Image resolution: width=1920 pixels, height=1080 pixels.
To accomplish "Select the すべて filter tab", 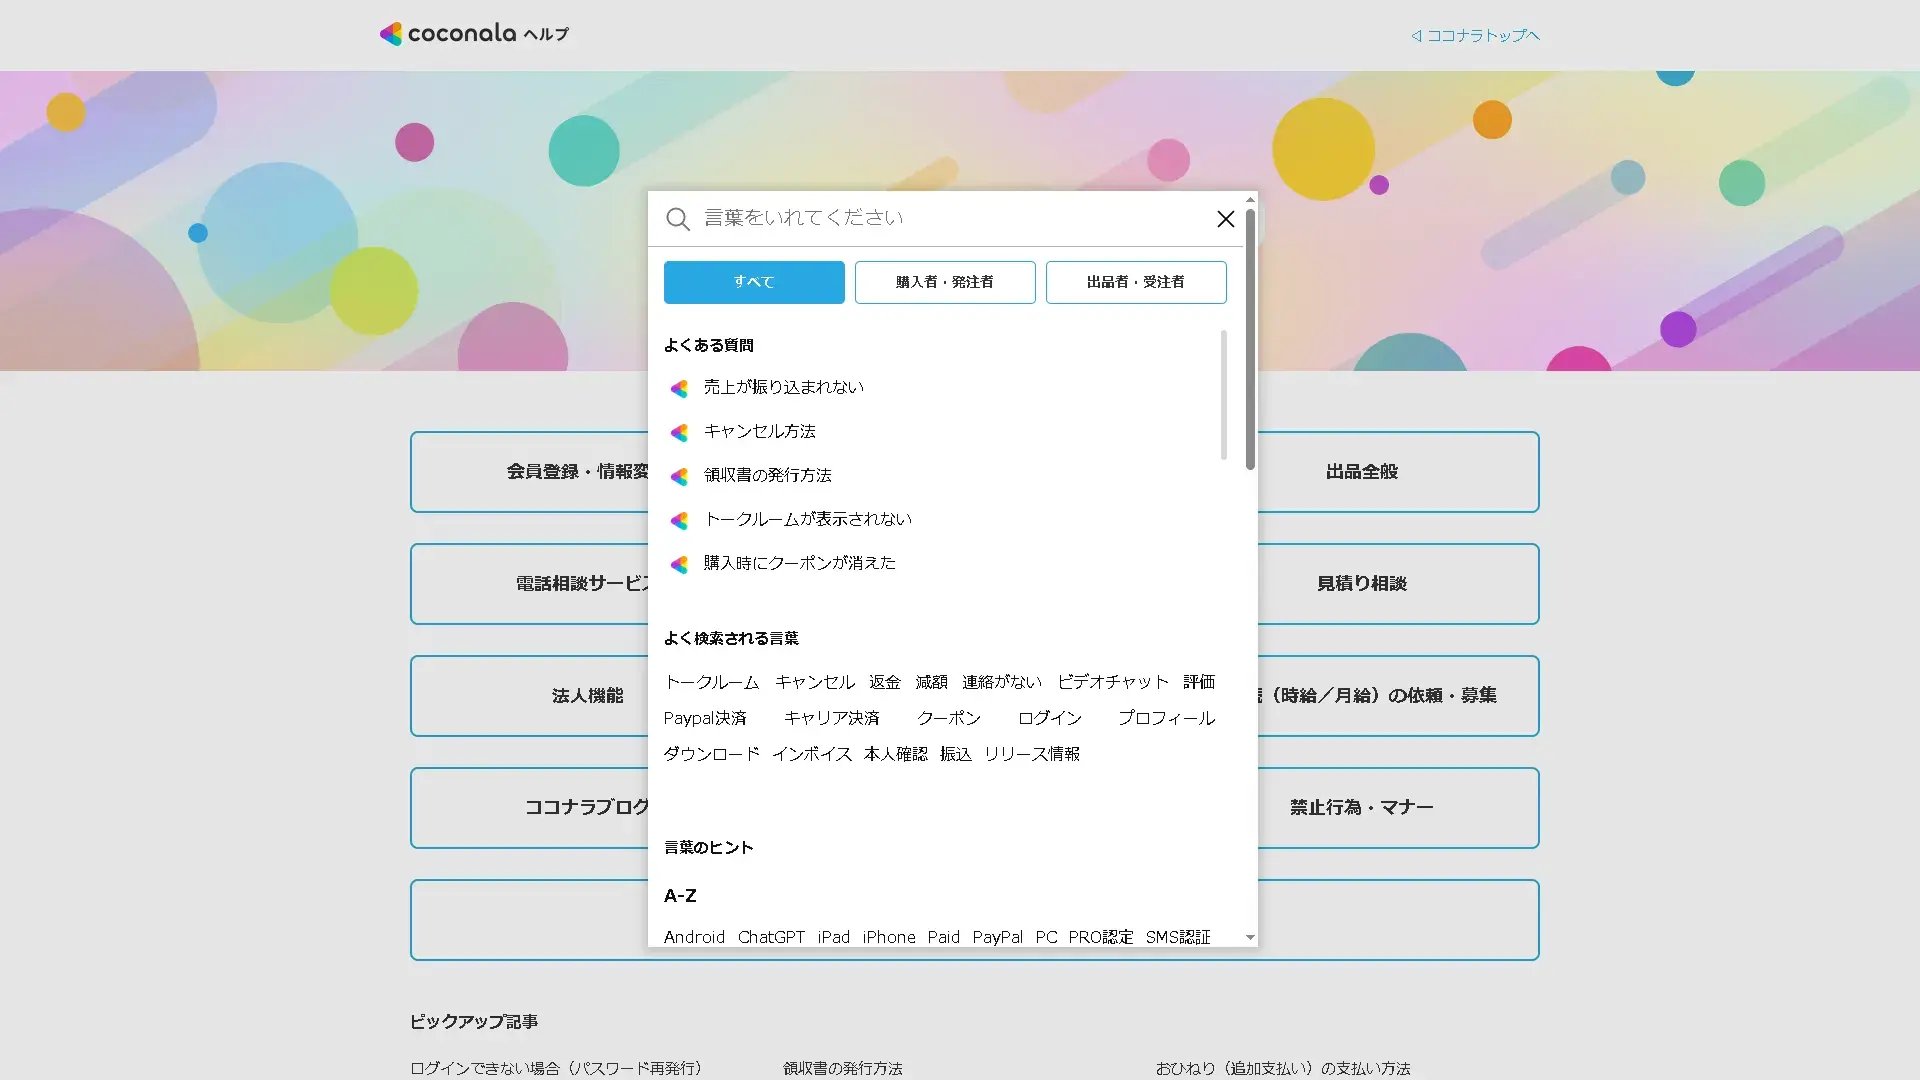I will (x=754, y=282).
